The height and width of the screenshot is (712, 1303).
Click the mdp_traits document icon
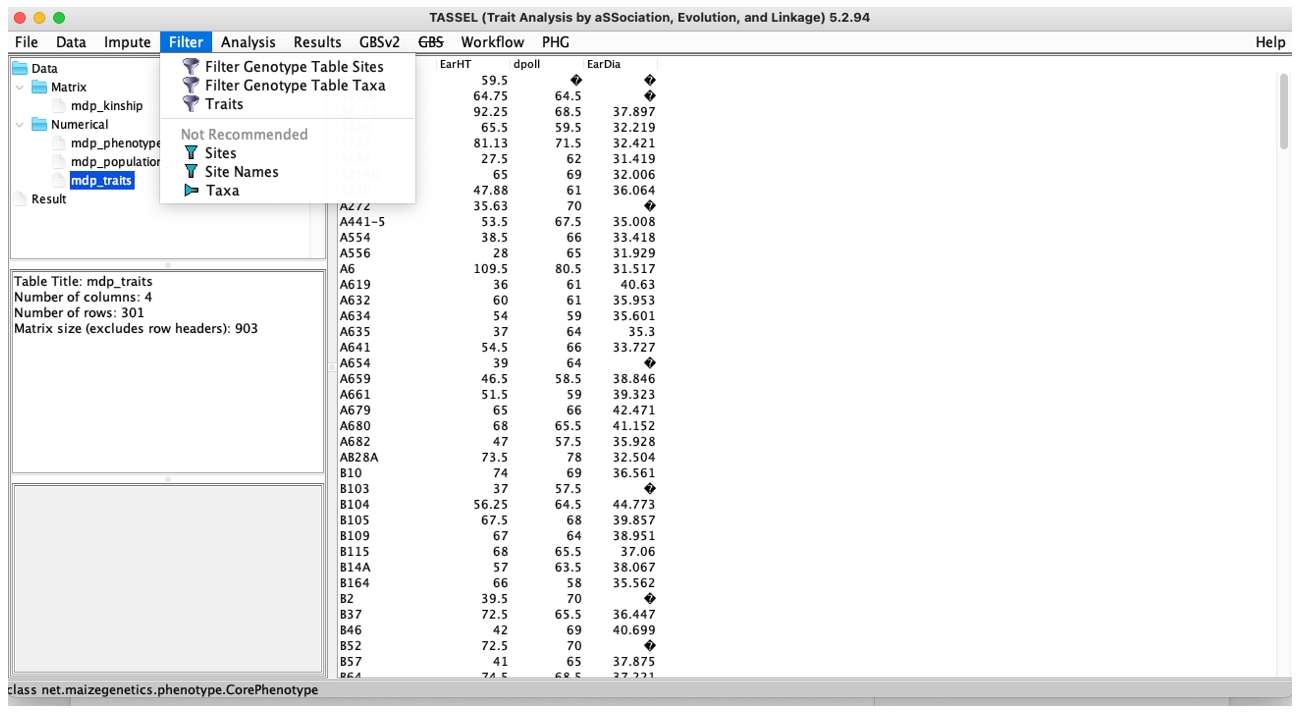pyautogui.click(x=59, y=181)
